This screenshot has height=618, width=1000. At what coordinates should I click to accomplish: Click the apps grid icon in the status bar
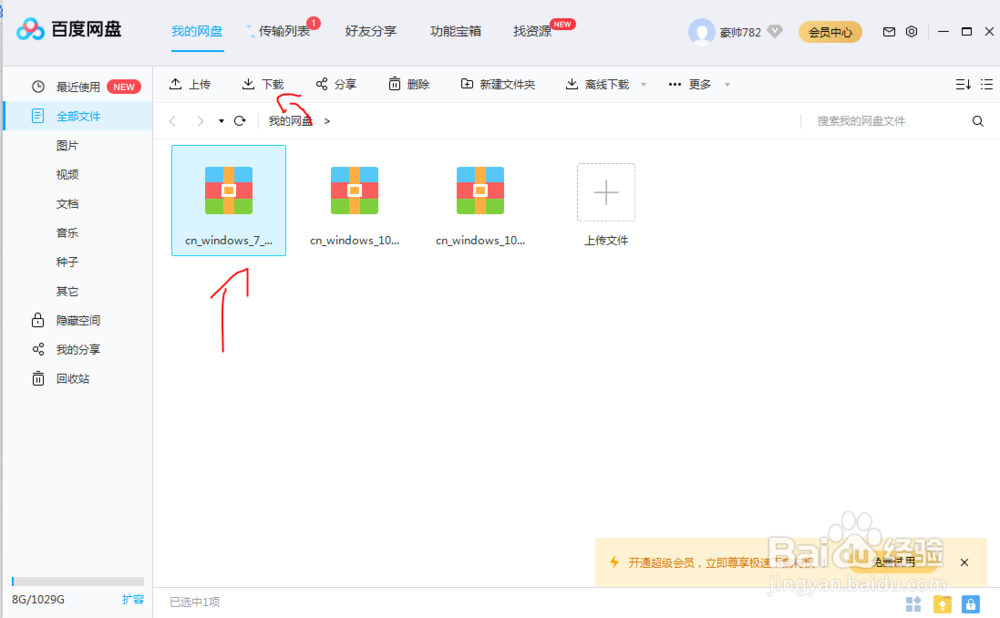click(913, 604)
